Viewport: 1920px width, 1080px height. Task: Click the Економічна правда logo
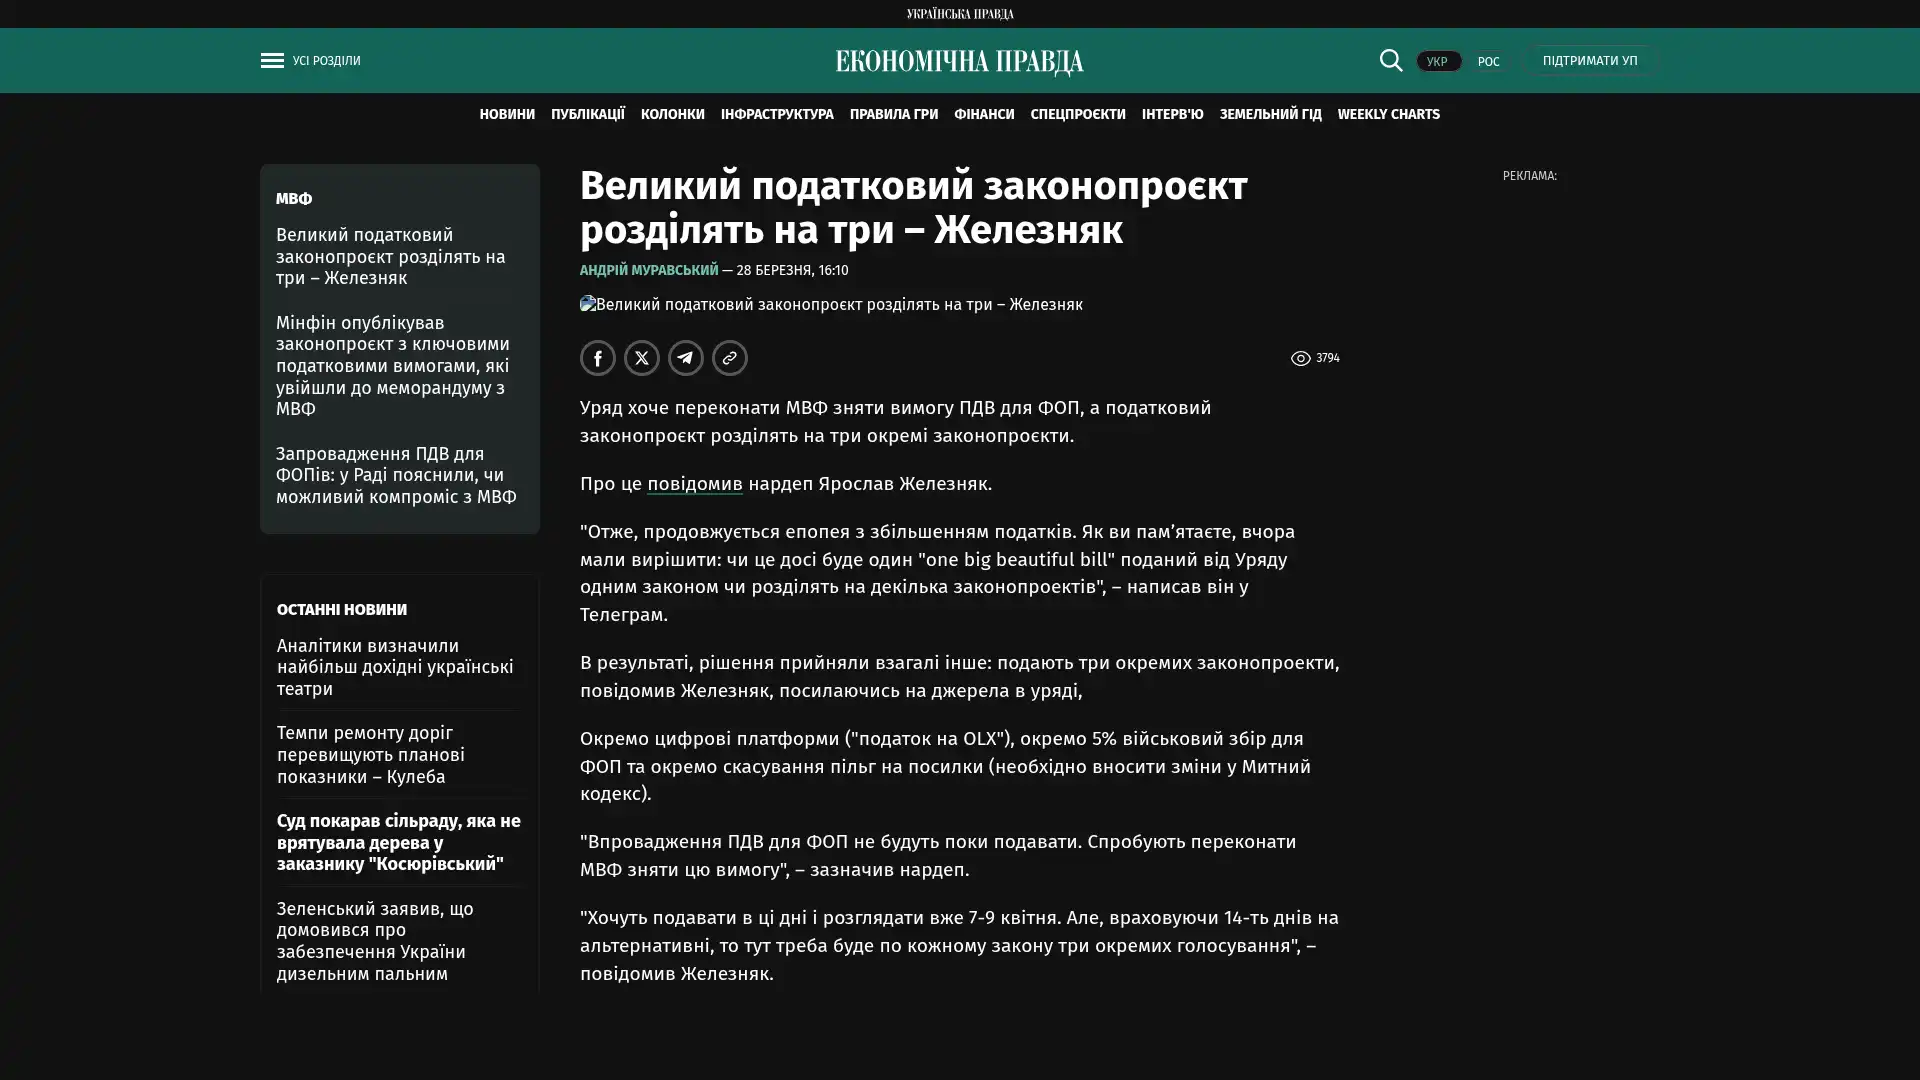click(x=959, y=62)
